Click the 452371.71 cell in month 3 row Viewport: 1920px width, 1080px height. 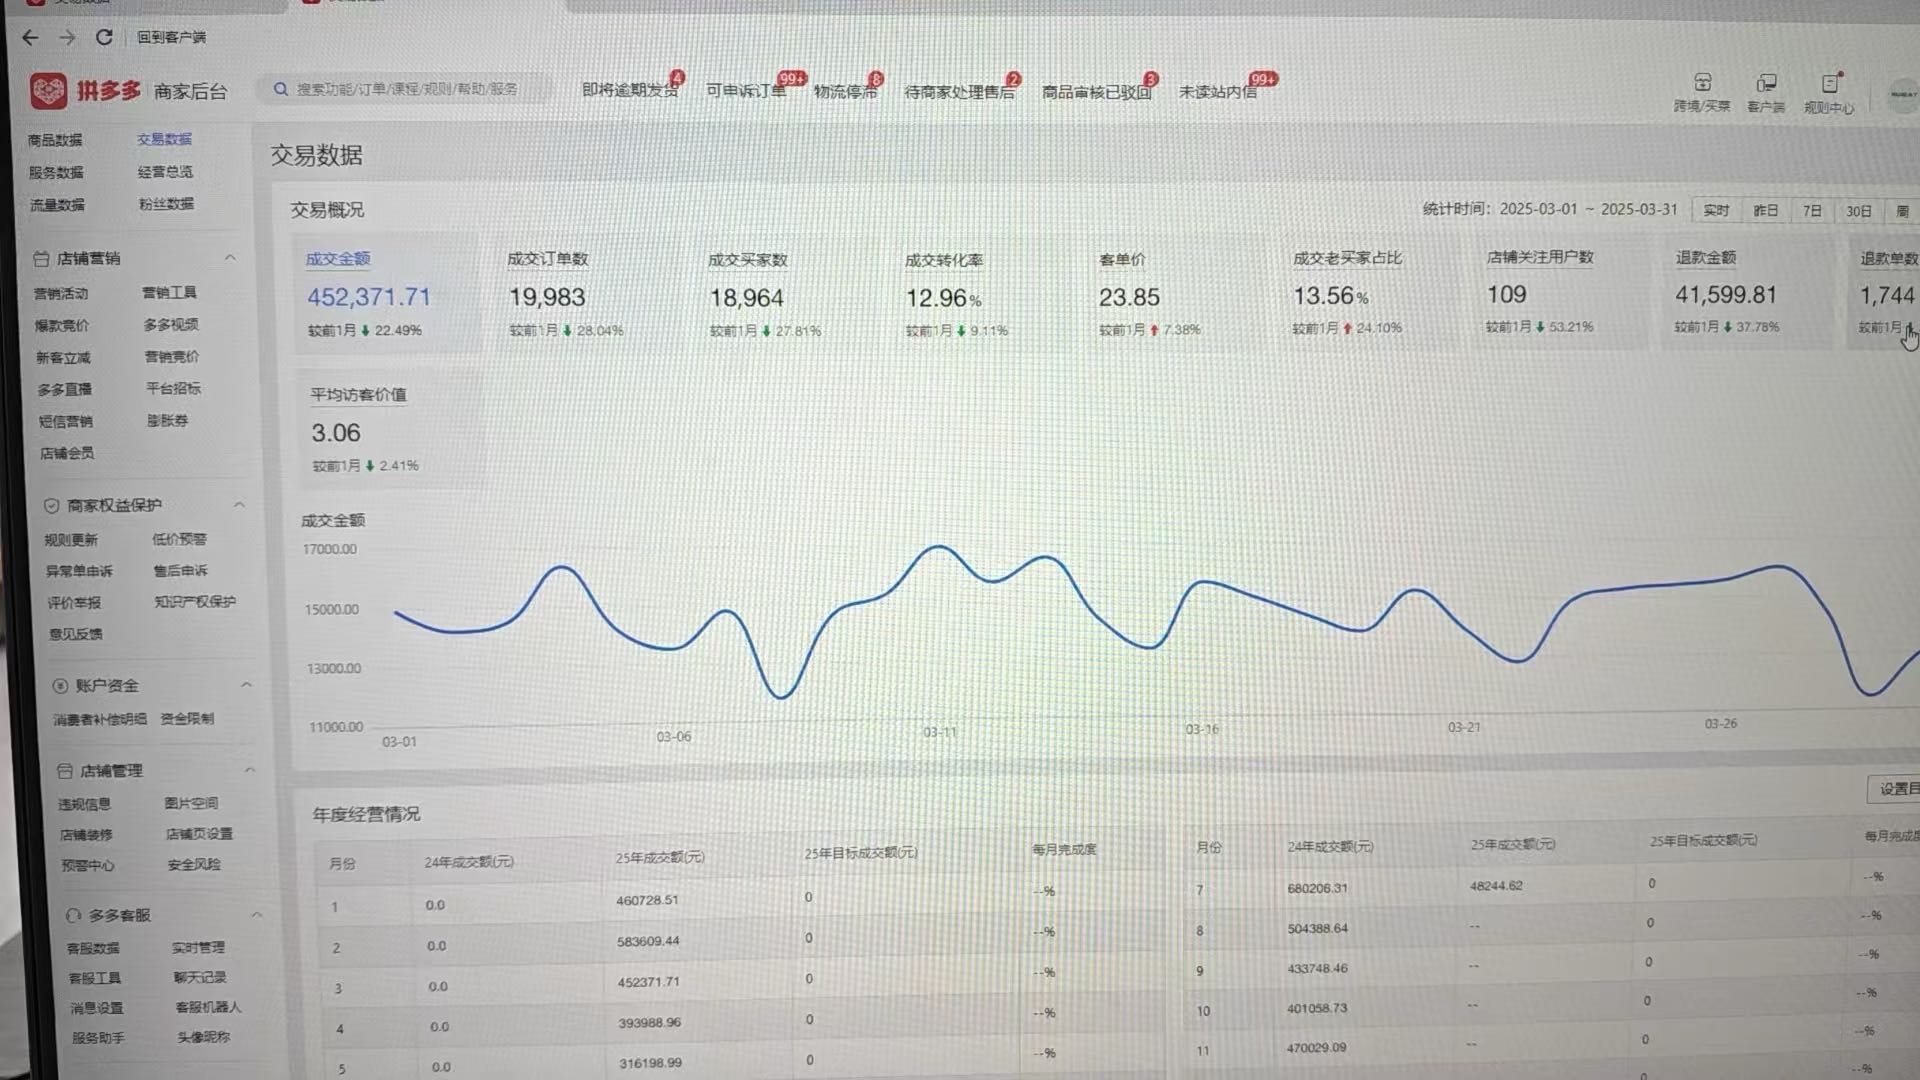[x=648, y=982]
